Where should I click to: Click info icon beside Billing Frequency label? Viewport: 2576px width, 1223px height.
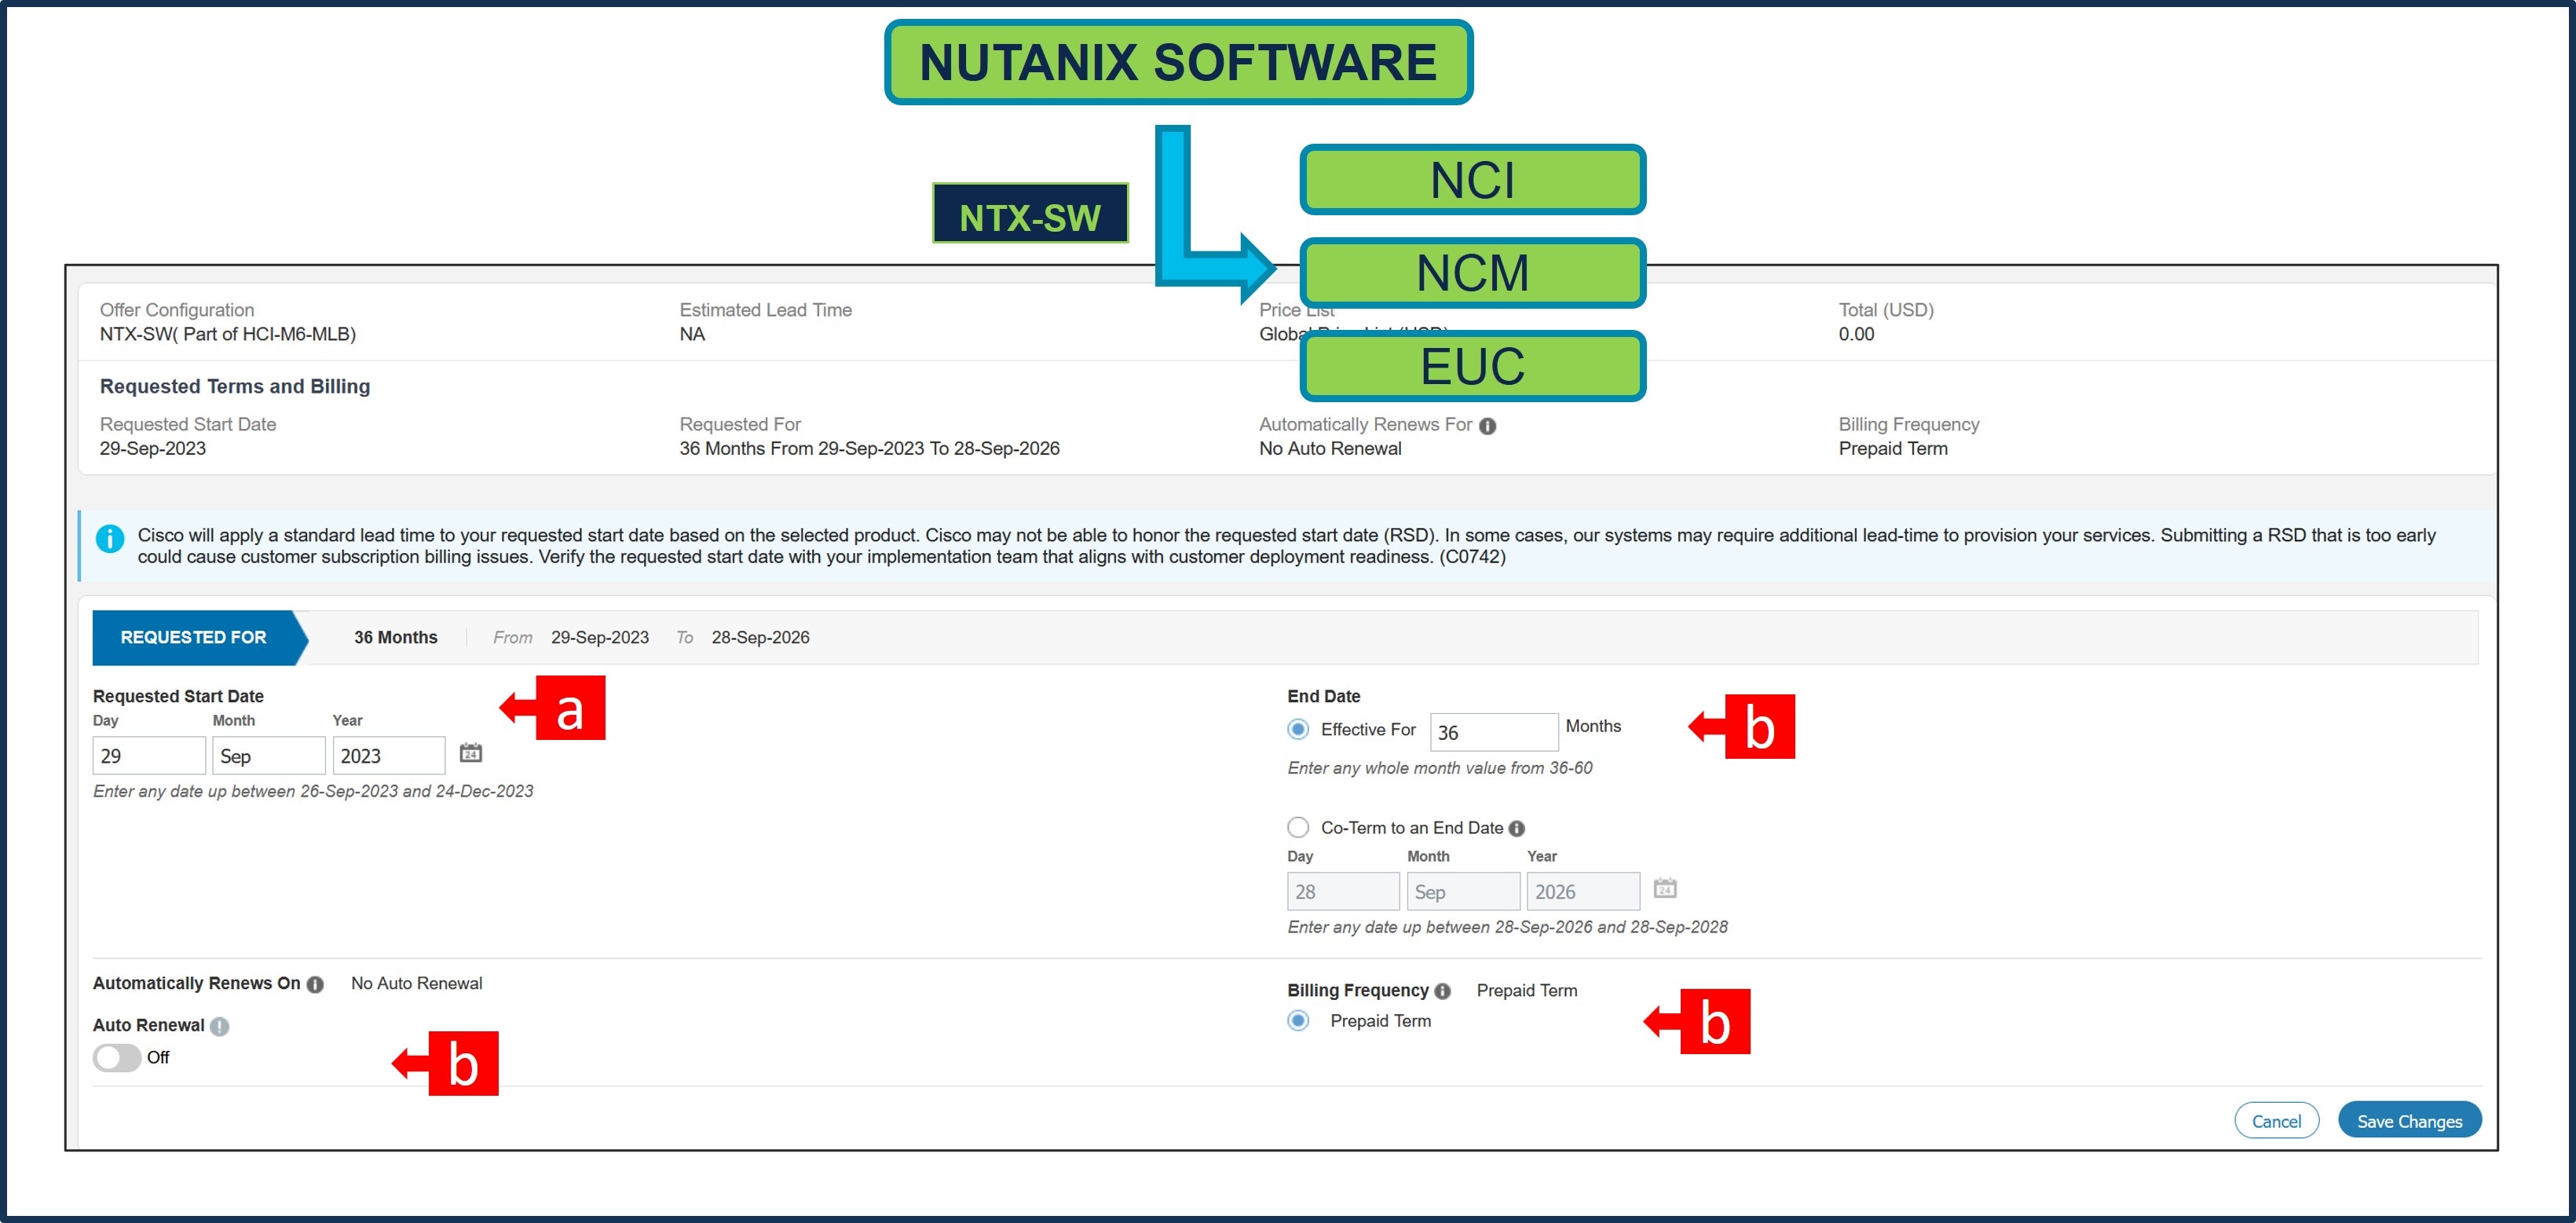tap(1442, 991)
